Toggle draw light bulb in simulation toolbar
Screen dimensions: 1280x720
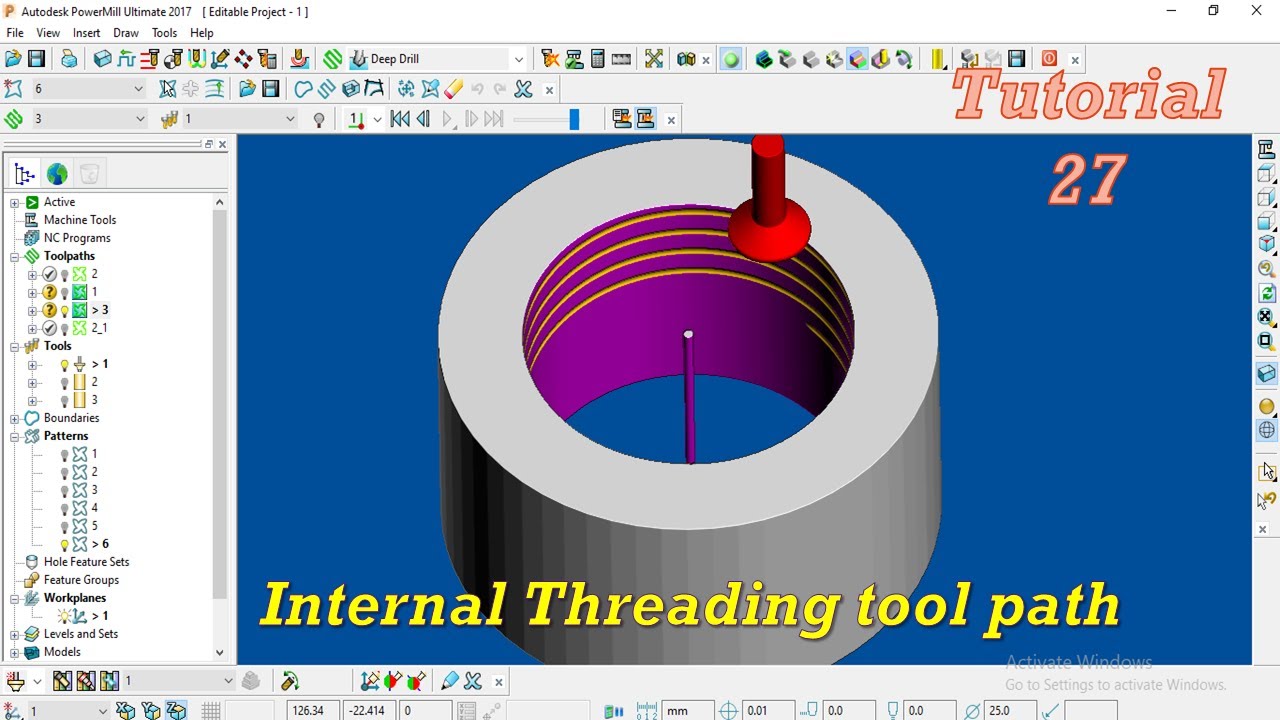(x=319, y=119)
